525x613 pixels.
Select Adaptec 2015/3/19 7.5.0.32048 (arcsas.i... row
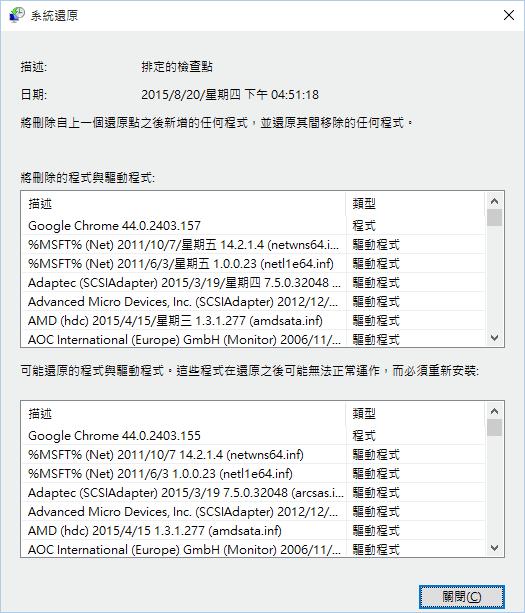pos(253,493)
